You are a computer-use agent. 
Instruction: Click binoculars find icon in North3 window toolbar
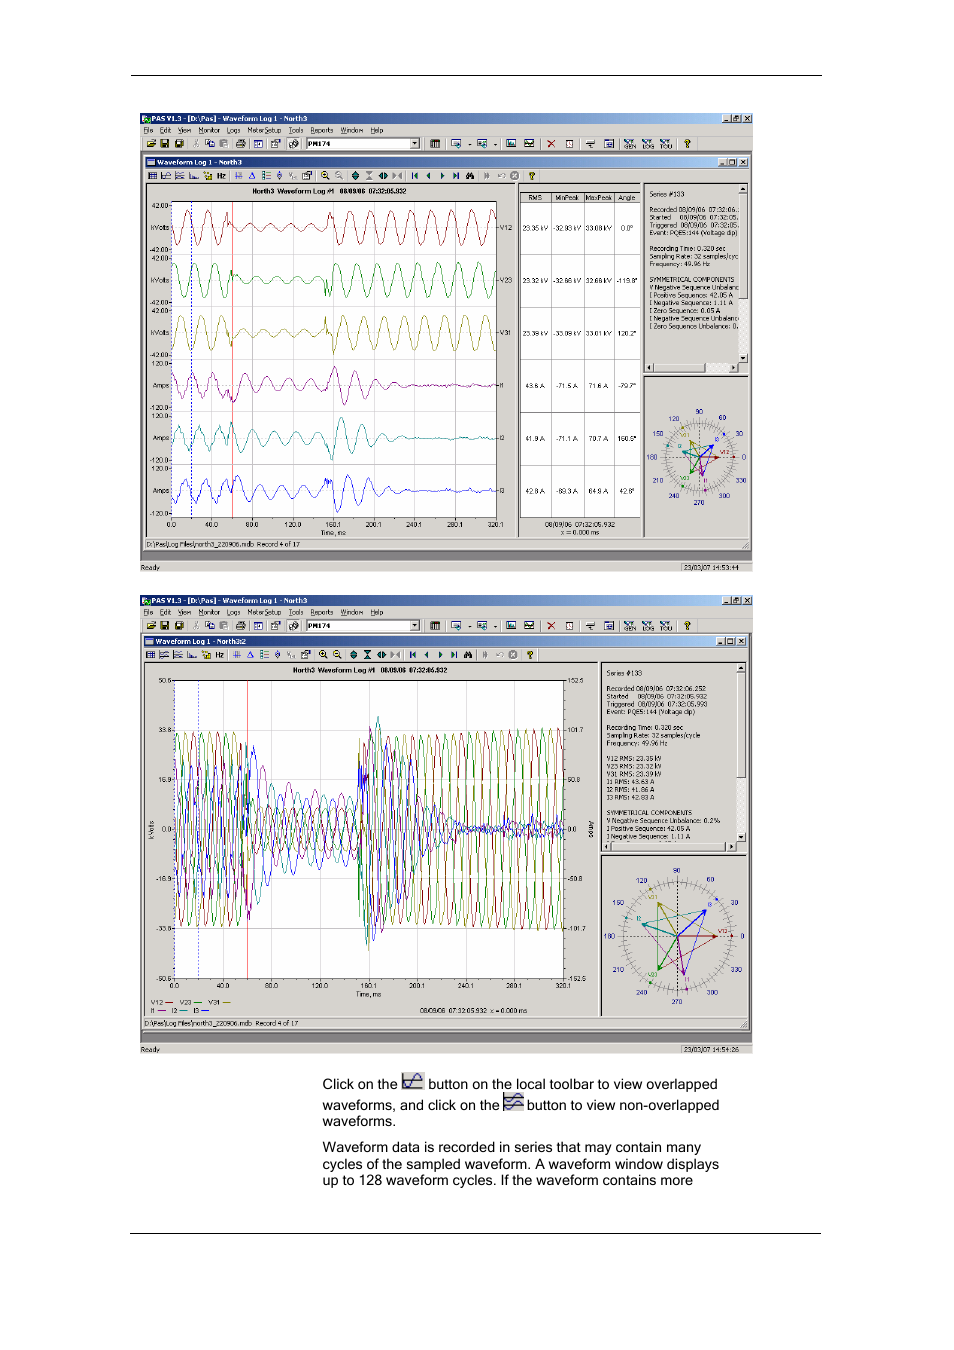pyautogui.click(x=469, y=176)
